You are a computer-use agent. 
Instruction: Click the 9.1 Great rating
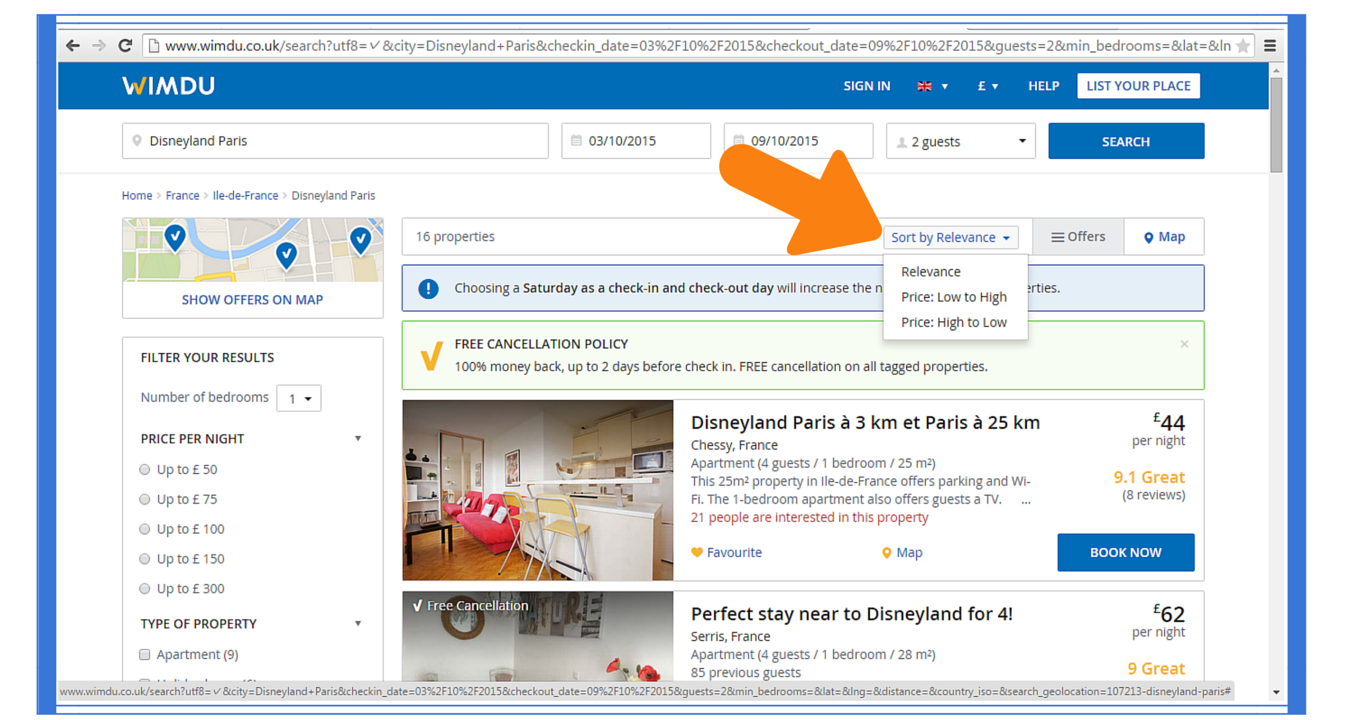[1149, 477]
